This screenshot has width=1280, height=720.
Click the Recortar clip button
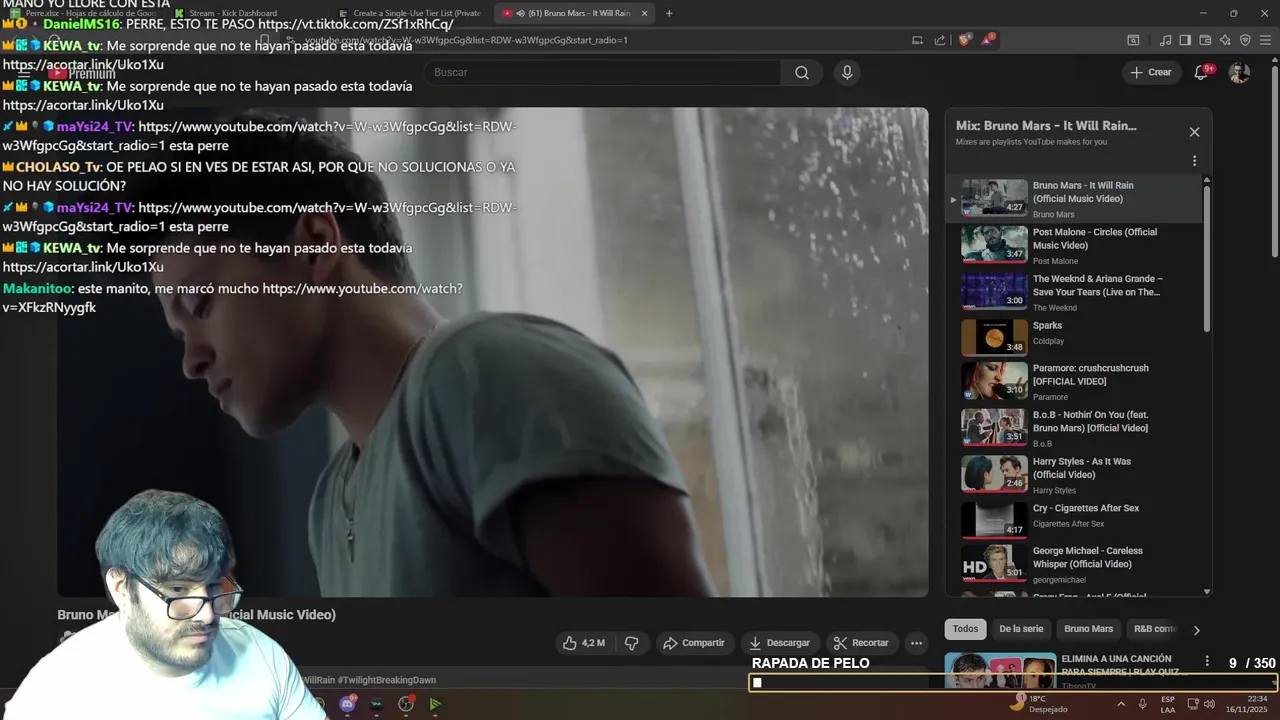pyautogui.click(x=861, y=643)
